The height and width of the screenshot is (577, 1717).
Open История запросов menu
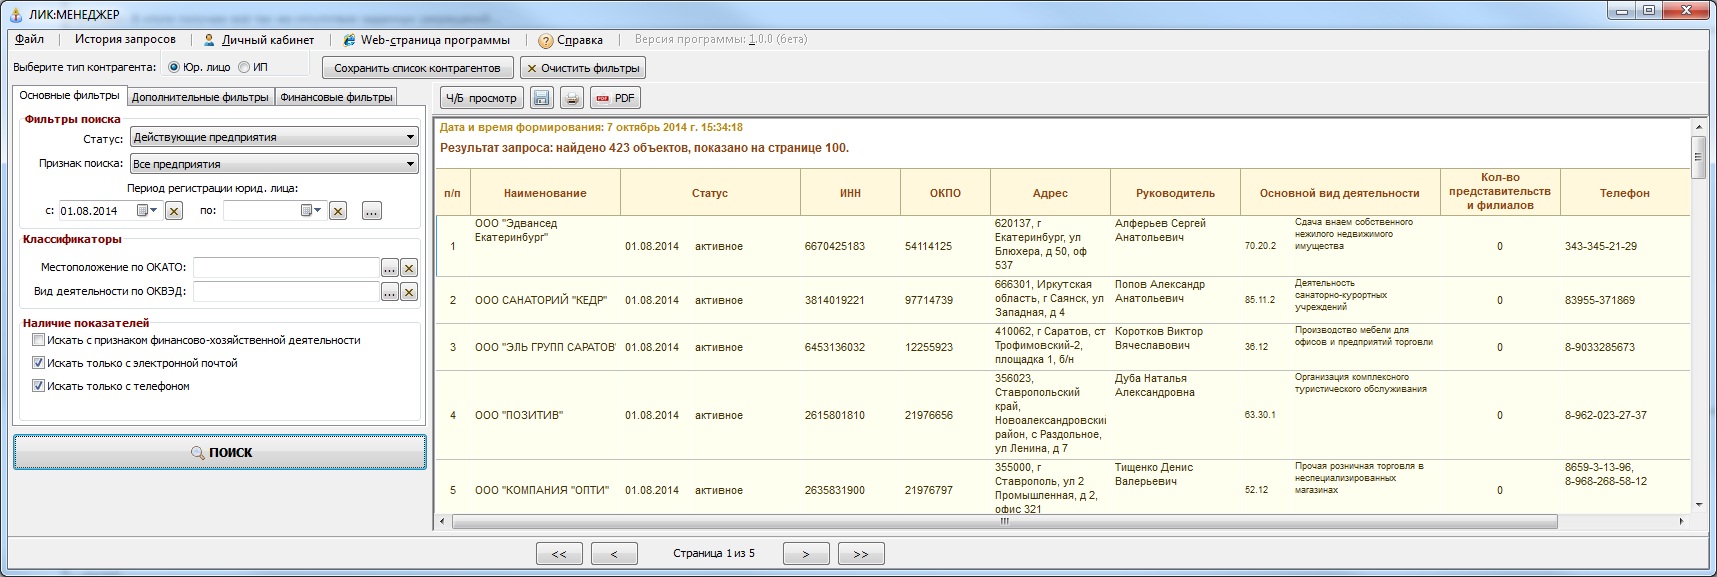(x=125, y=40)
